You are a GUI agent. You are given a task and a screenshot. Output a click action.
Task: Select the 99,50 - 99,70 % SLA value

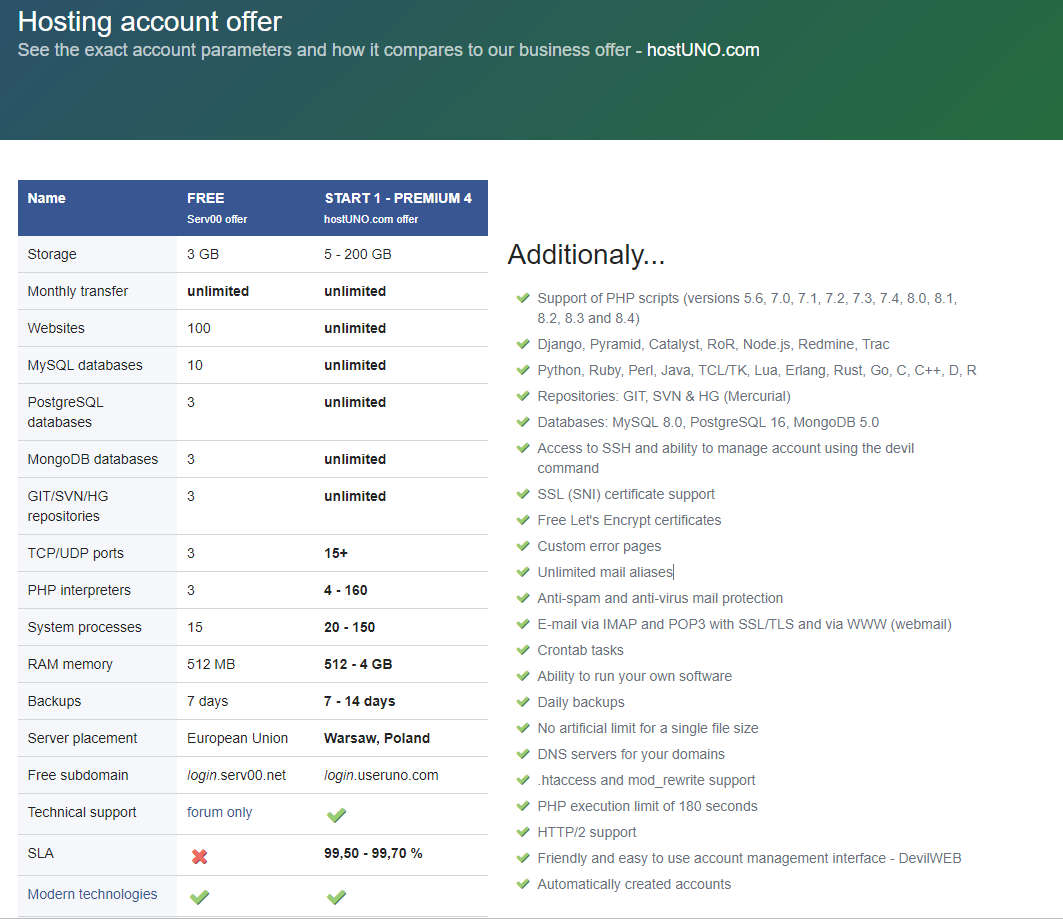(373, 853)
